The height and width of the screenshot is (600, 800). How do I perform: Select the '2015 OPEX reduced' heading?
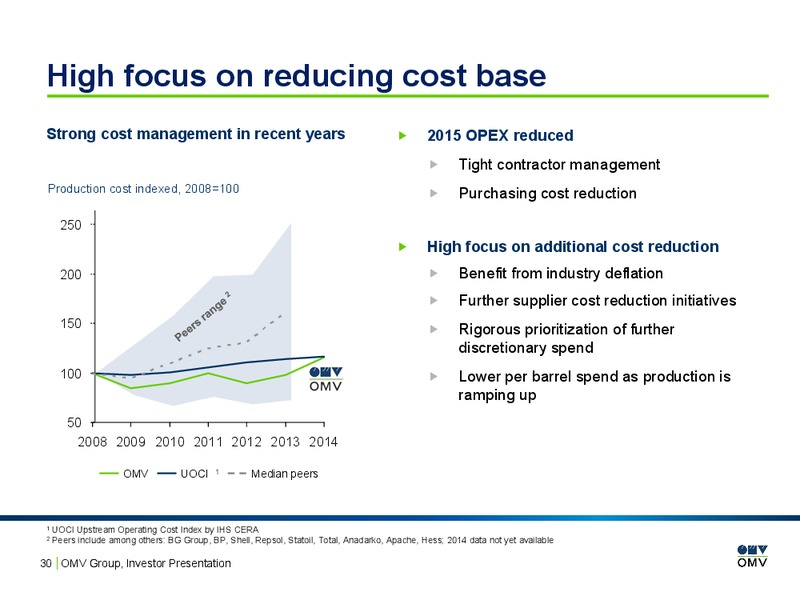[500, 136]
